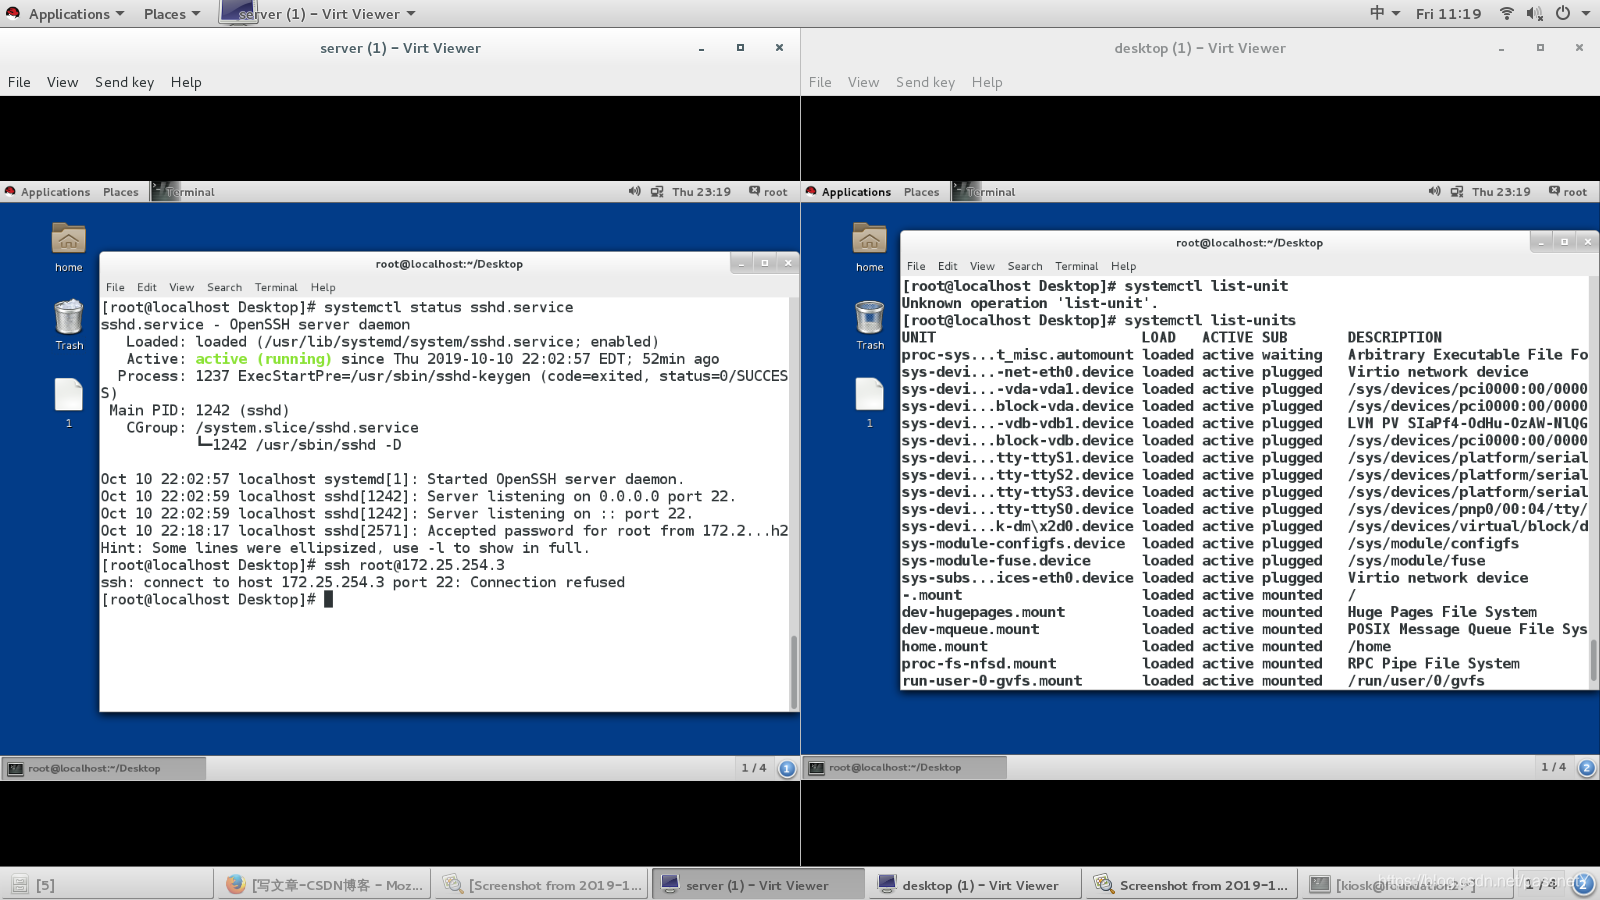Open View menu in server Virt Viewer
Image resolution: width=1600 pixels, height=900 pixels.
tap(62, 82)
